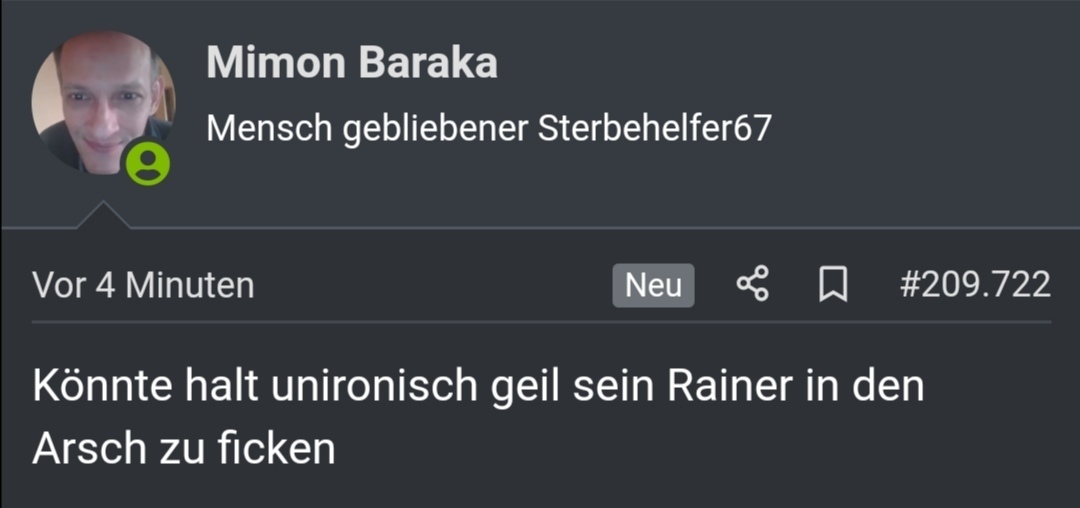
Task: Select the avatar of Mimon Baraka
Action: [x=103, y=102]
